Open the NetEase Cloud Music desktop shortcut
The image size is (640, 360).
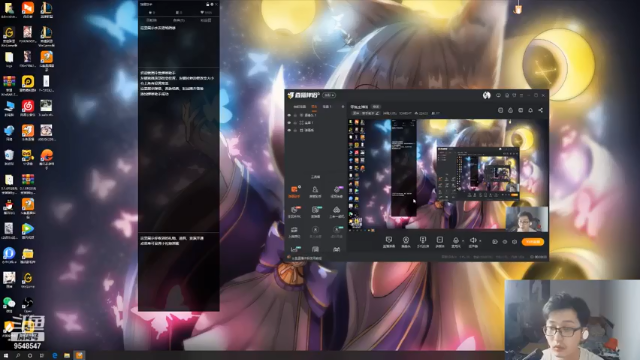28,108
